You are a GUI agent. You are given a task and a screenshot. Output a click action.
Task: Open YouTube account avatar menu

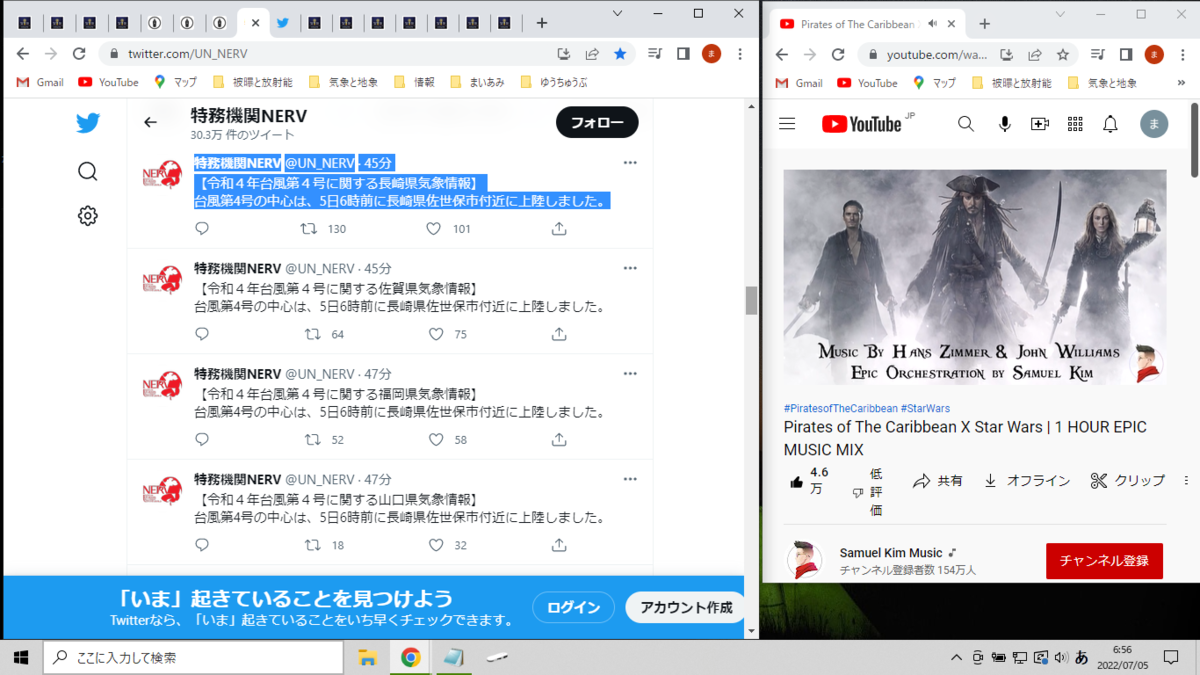pyautogui.click(x=1154, y=124)
